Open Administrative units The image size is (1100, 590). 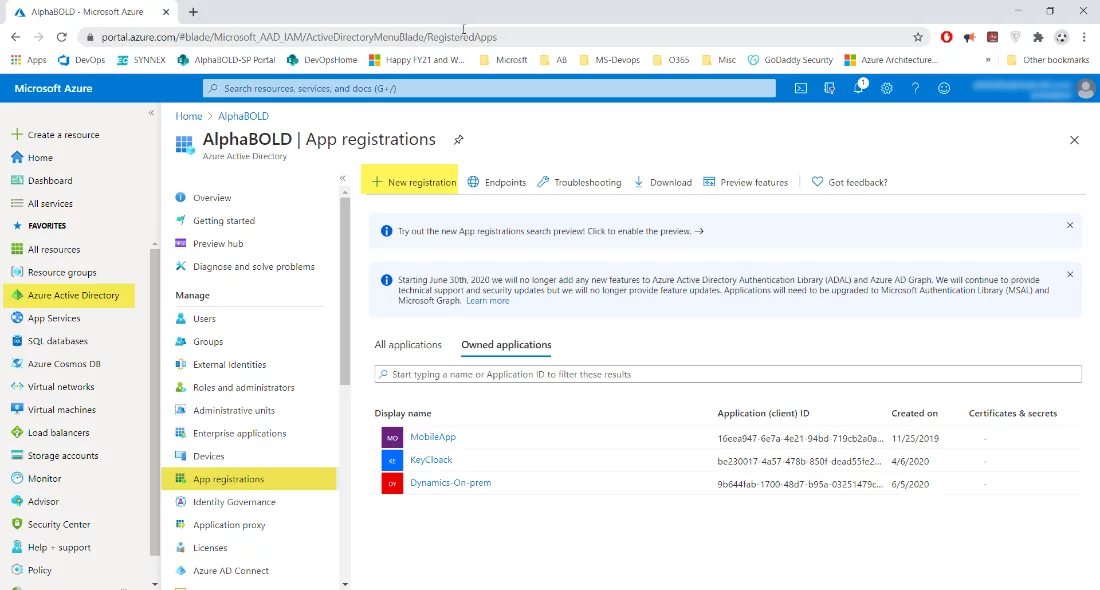click(x=234, y=410)
